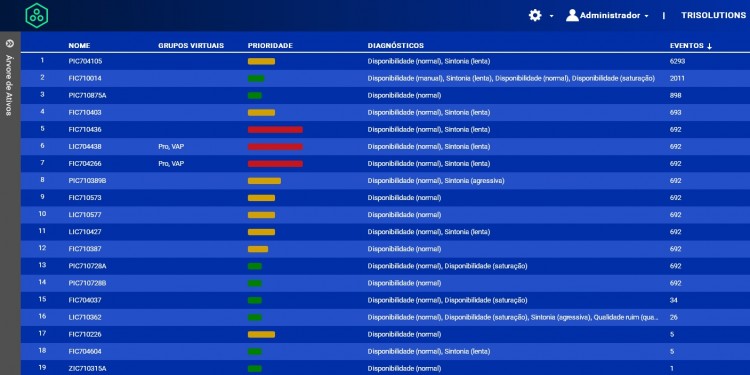Click the DIAGNÓSTICOS column header
Screen dimensions: 750x375
pyautogui.click(x=396, y=46)
